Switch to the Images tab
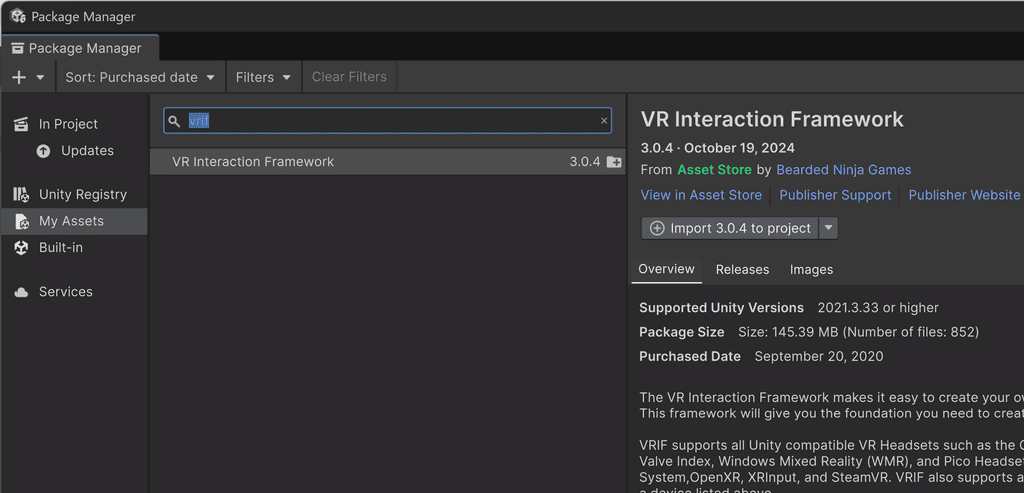 click(812, 270)
